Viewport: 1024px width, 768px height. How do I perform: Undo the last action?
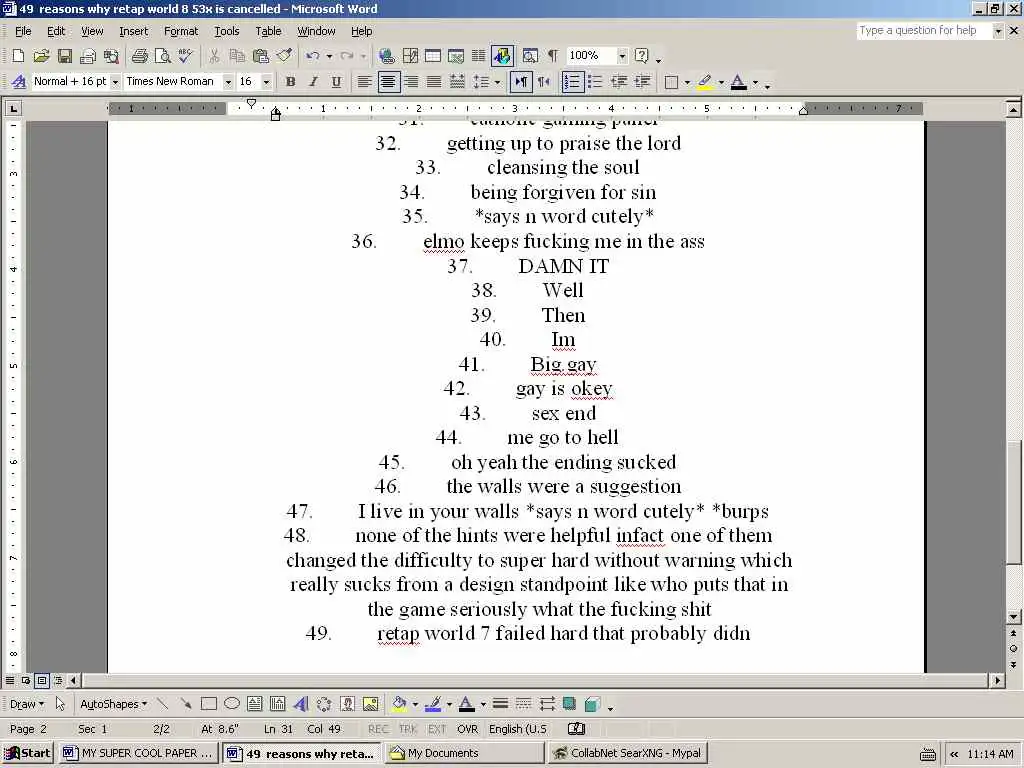(x=313, y=56)
